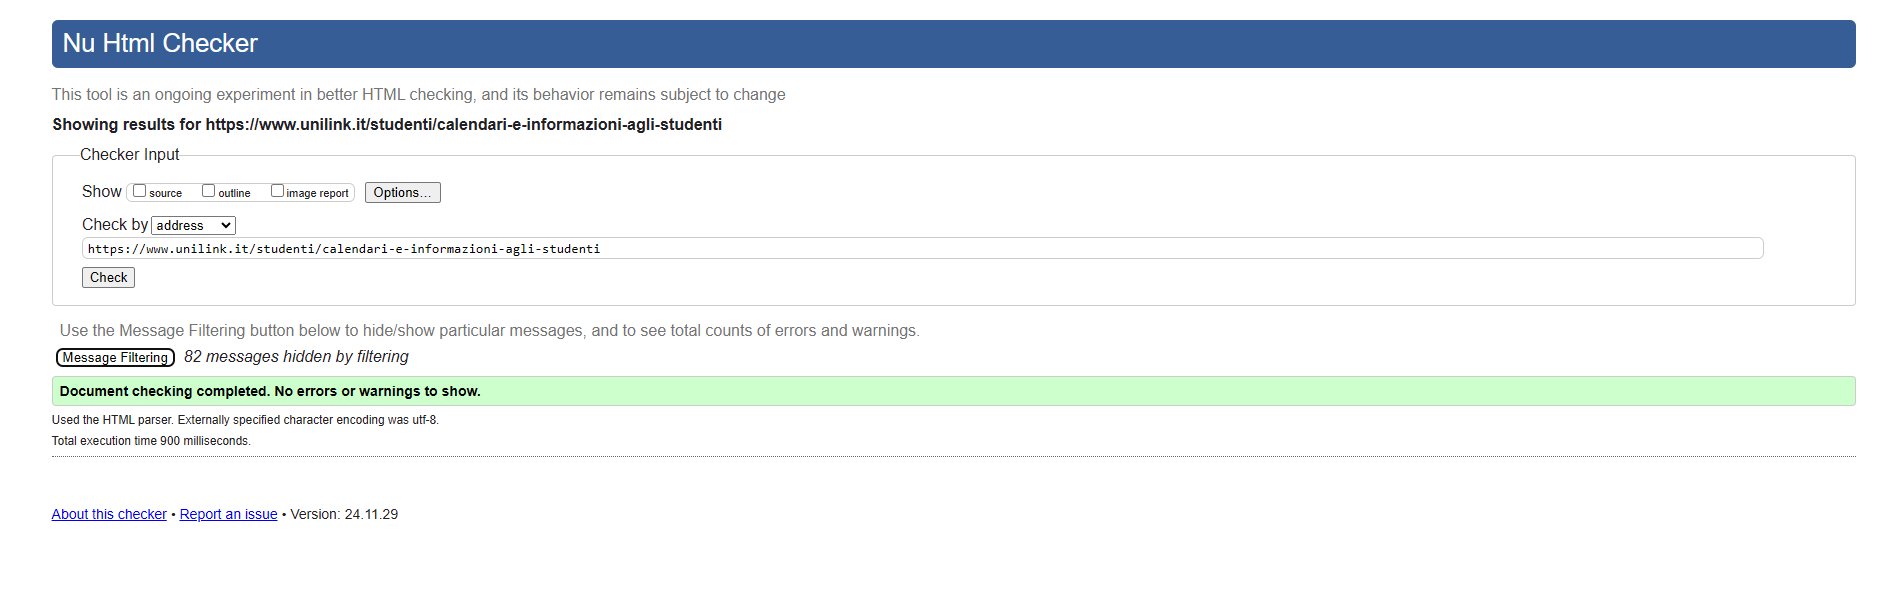Viewport: 1900px width, 600px height.
Task: Click the 'source' label text
Action: point(166,193)
